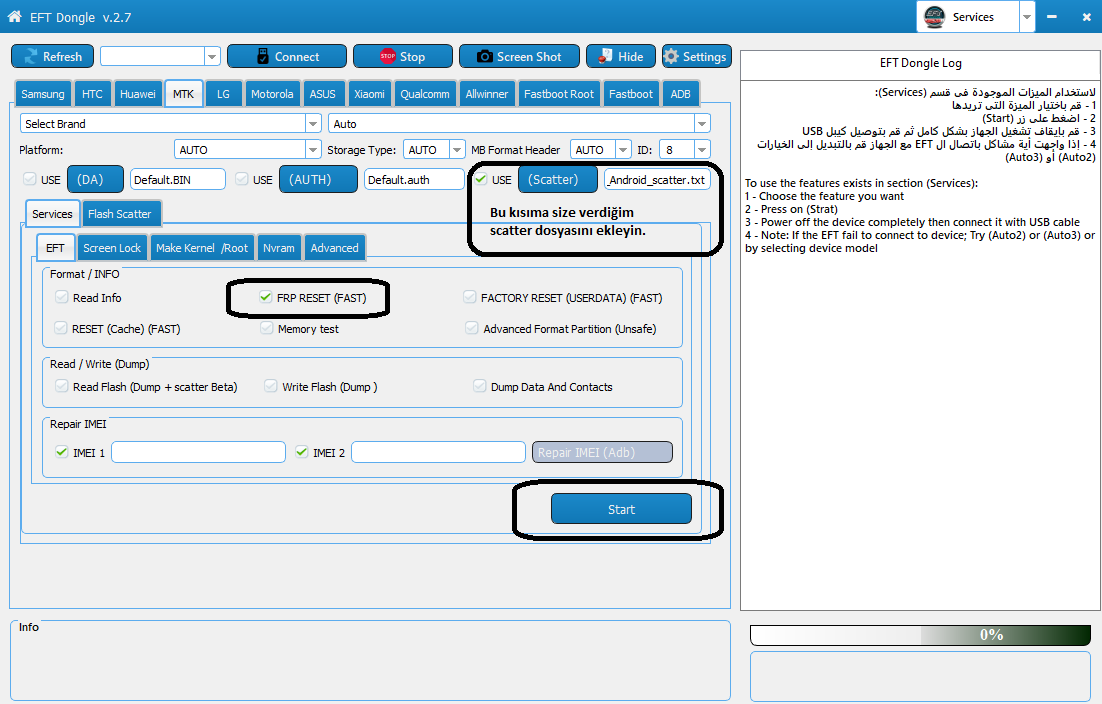1102x704 pixels.
Task: Click the (Scatter) file button
Action: [x=558, y=179]
